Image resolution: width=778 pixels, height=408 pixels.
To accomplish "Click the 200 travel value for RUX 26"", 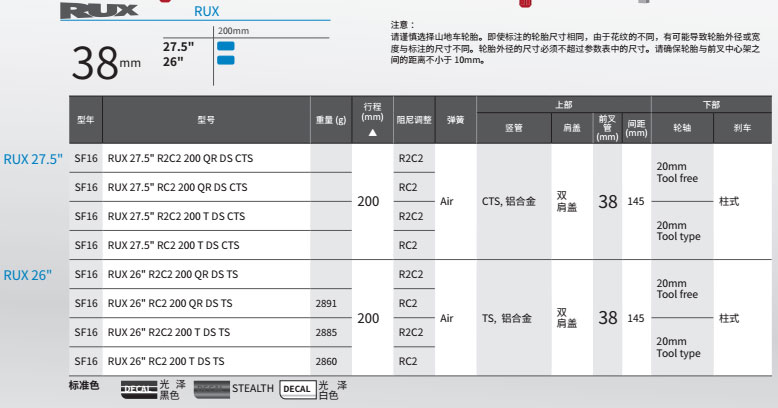I will tap(368, 318).
